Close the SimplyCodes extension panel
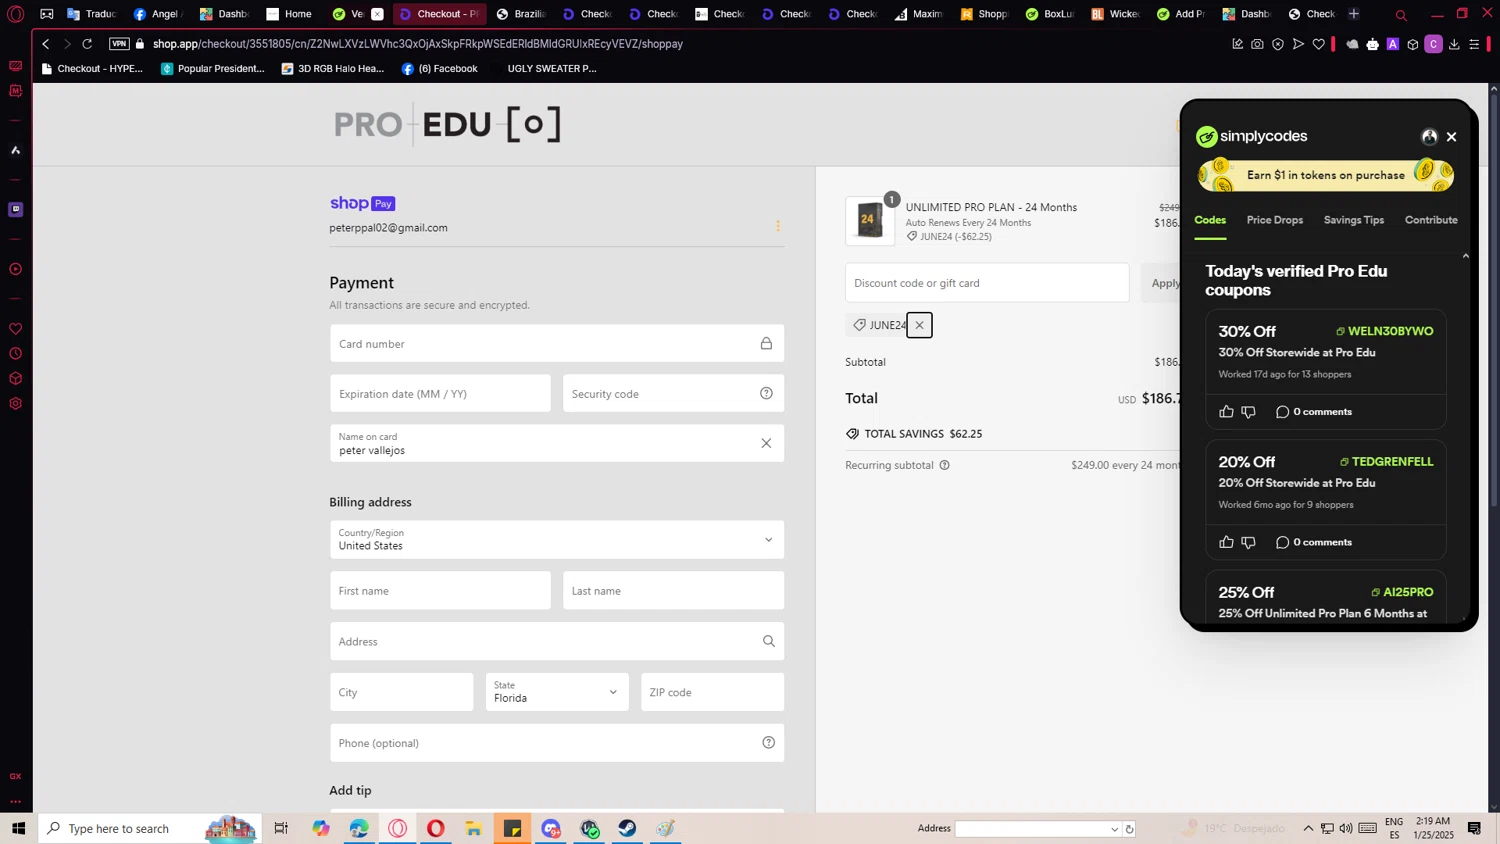1500x844 pixels. [x=1451, y=137]
